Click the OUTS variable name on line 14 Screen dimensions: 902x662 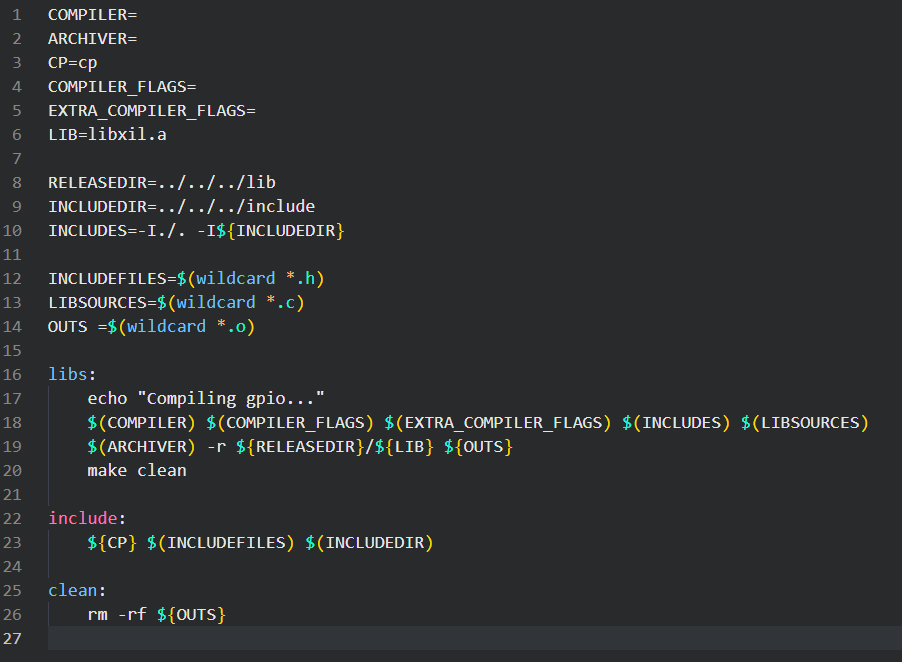coord(67,327)
